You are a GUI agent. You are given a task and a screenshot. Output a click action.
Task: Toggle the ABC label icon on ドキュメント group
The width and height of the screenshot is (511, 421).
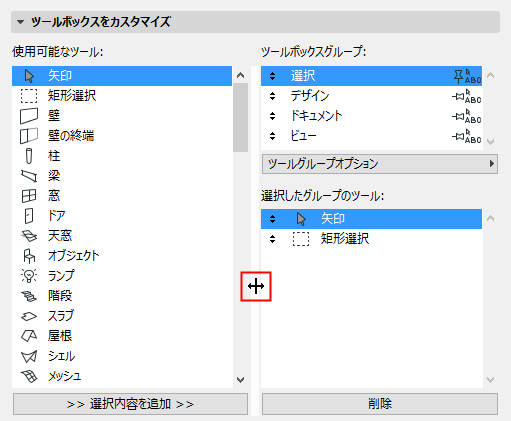coord(473,116)
